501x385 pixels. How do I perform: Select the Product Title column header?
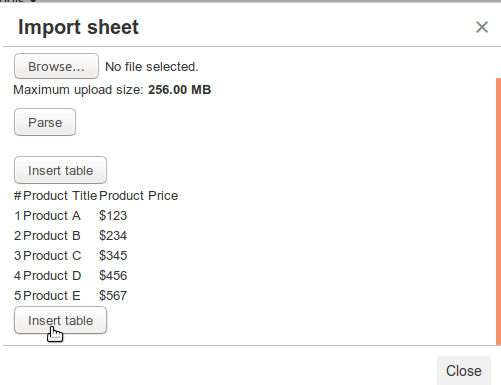pyautogui.click(x=60, y=196)
